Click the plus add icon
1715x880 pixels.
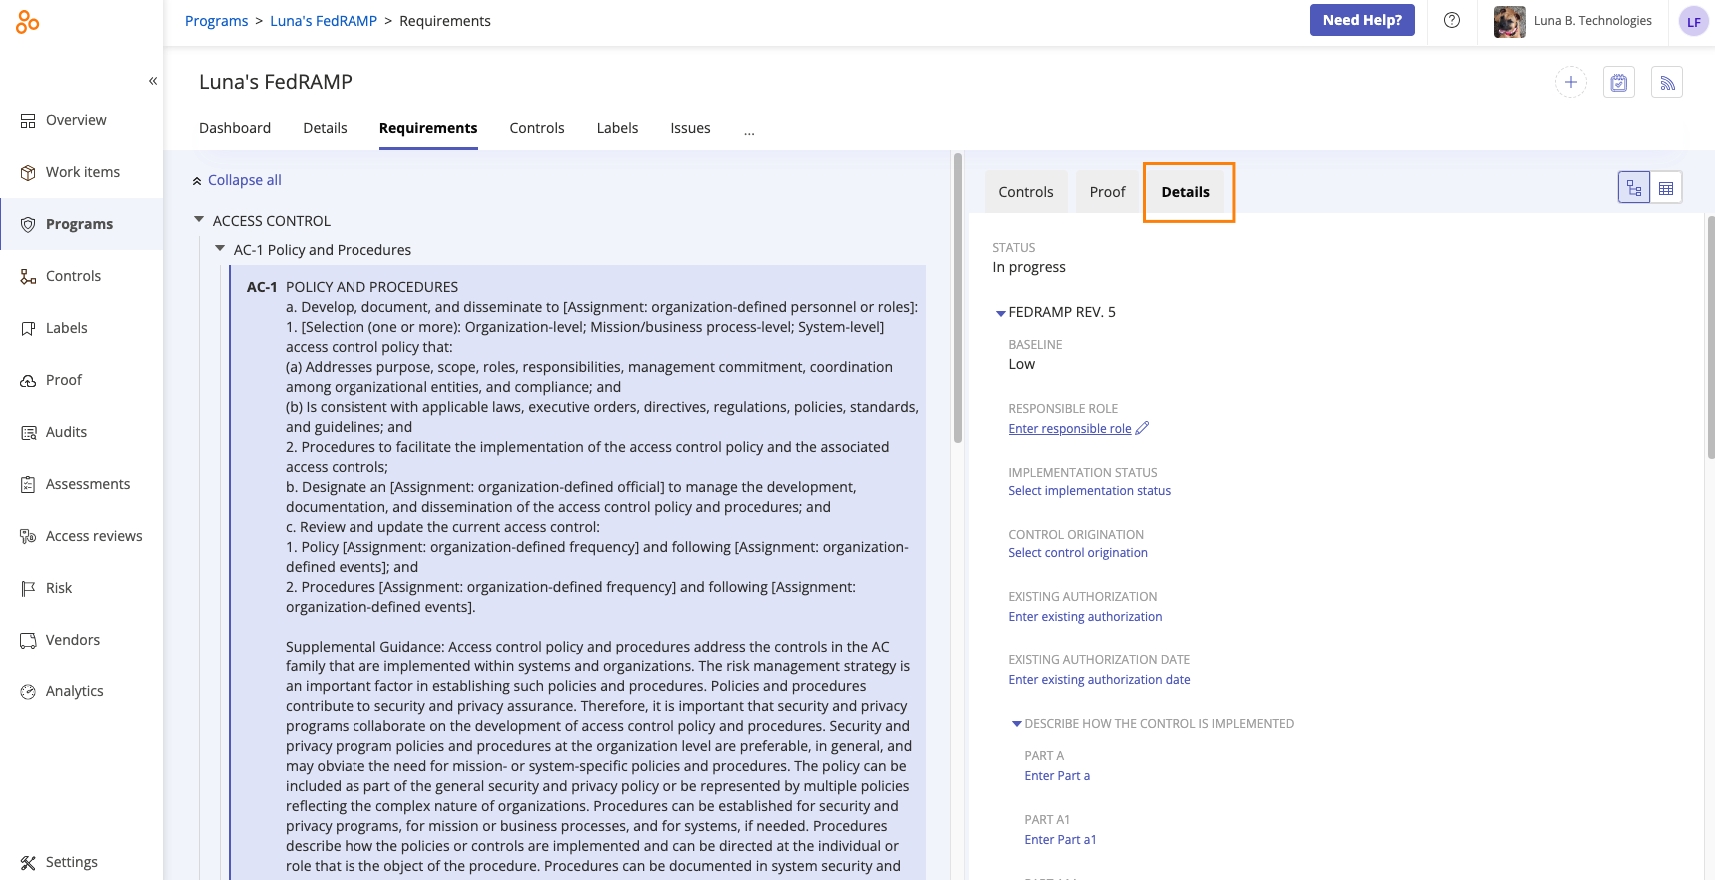coord(1571,82)
